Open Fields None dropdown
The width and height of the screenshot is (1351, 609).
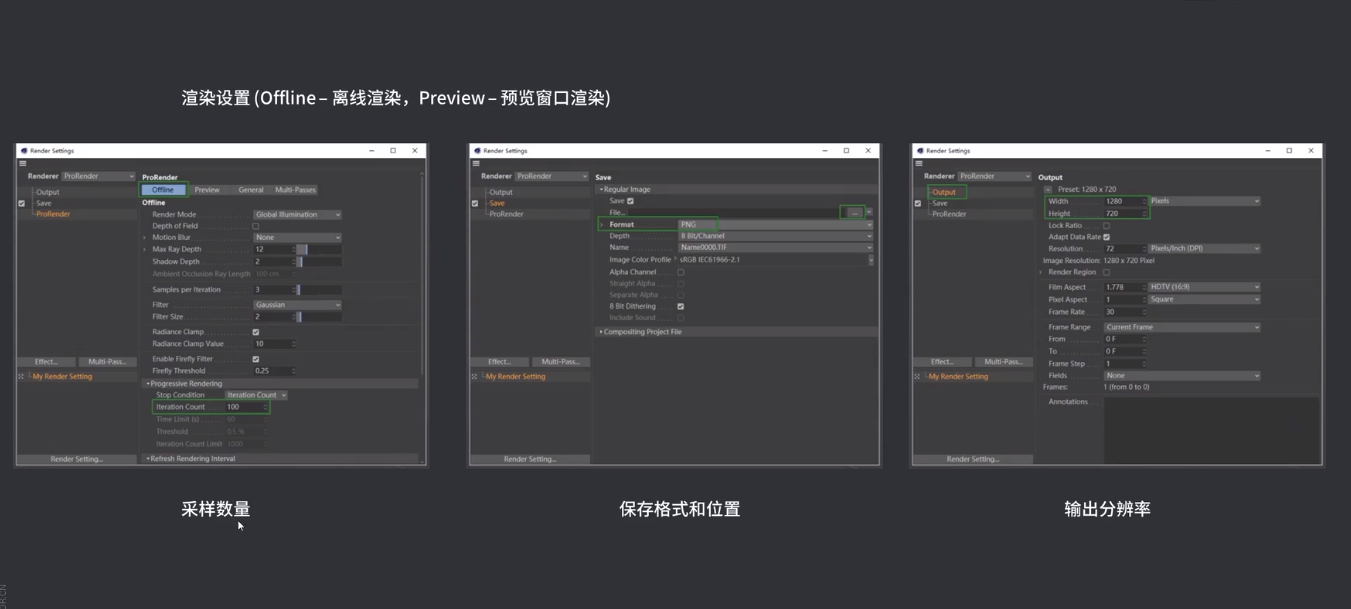1182,376
